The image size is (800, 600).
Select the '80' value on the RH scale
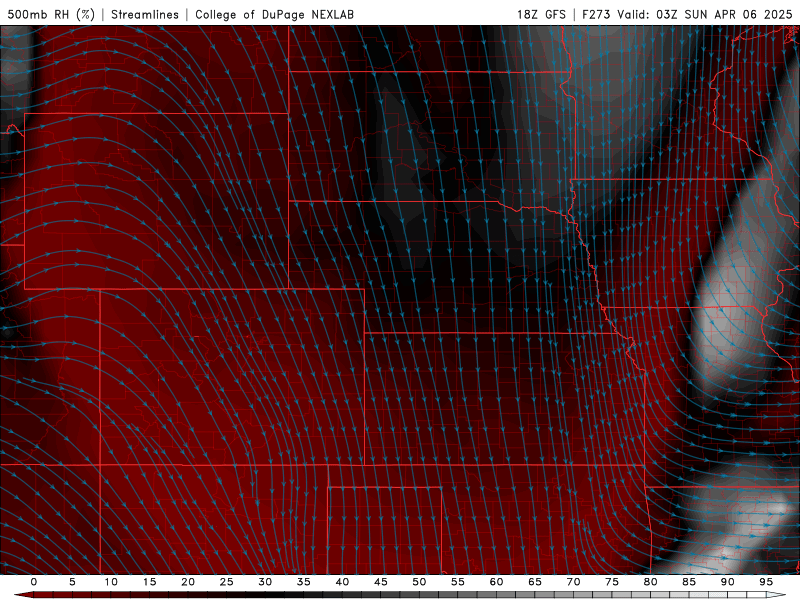(x=650, y=582)
